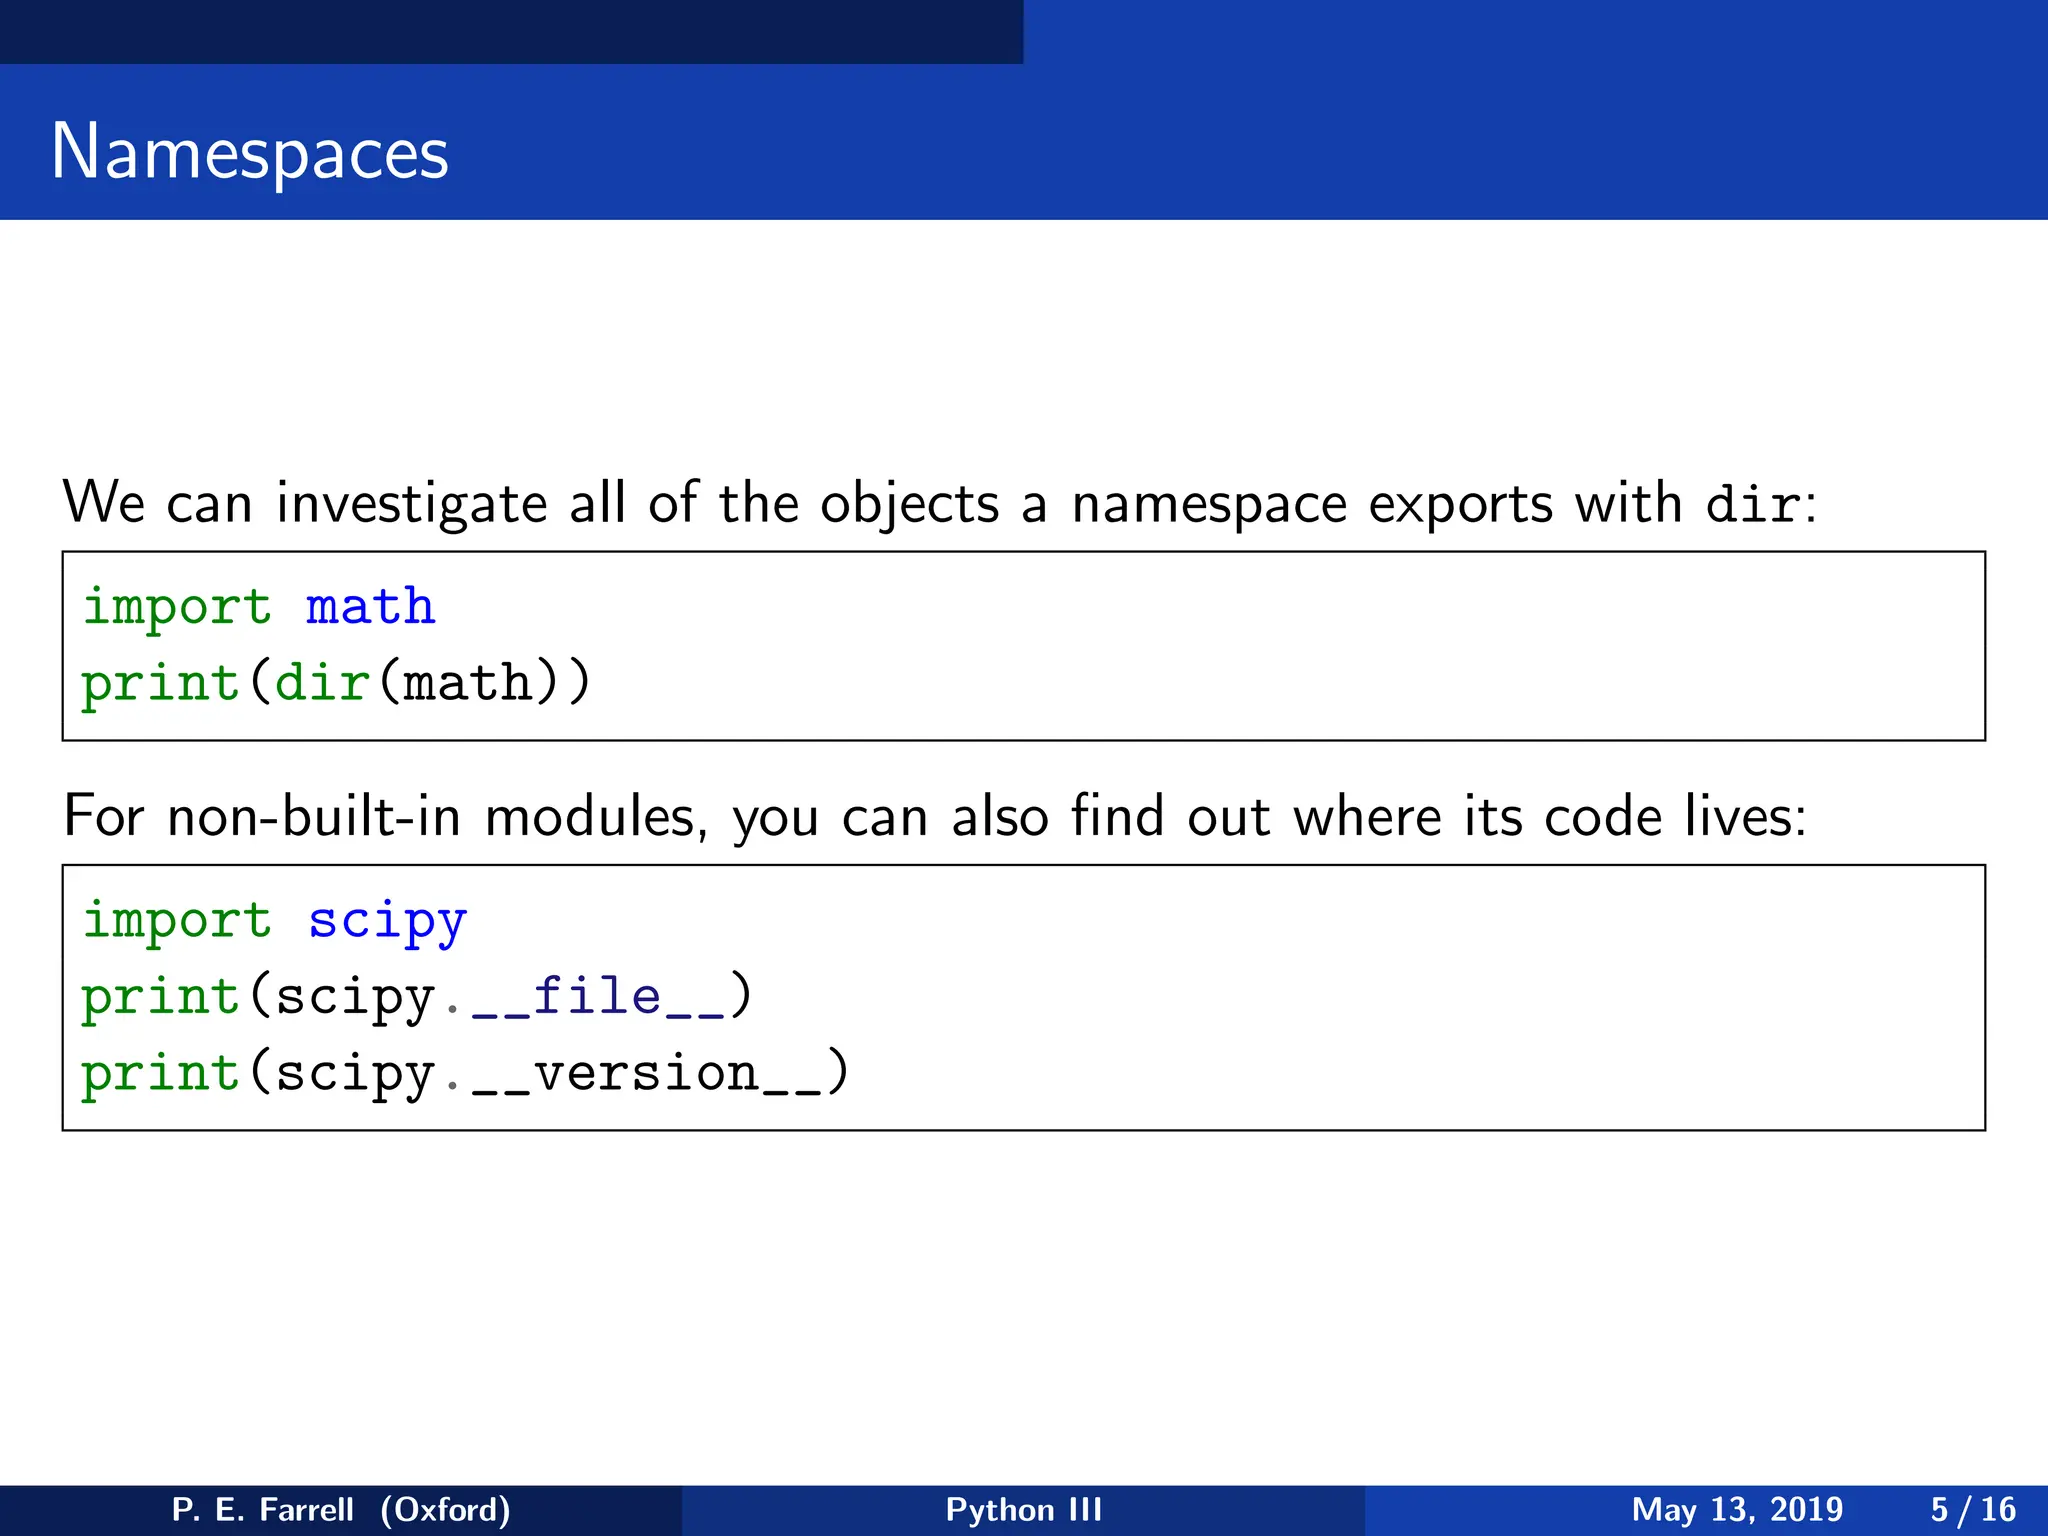This screenshot has width=2048, height=1536.
Task: Click the 'import scipy' code line
Action: [275, 921]
